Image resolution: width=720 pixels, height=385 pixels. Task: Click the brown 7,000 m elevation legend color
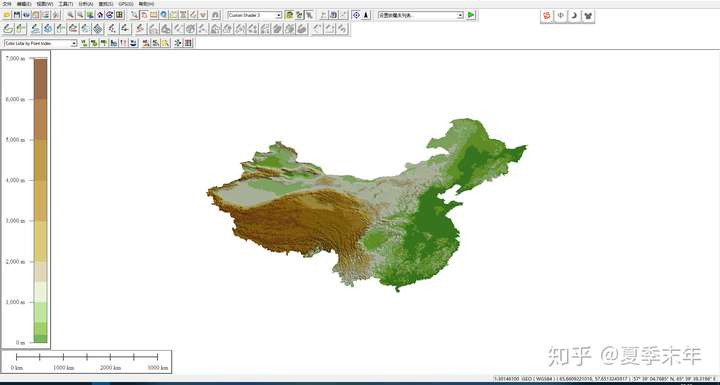pyautogui.click(x=40, y=79)
